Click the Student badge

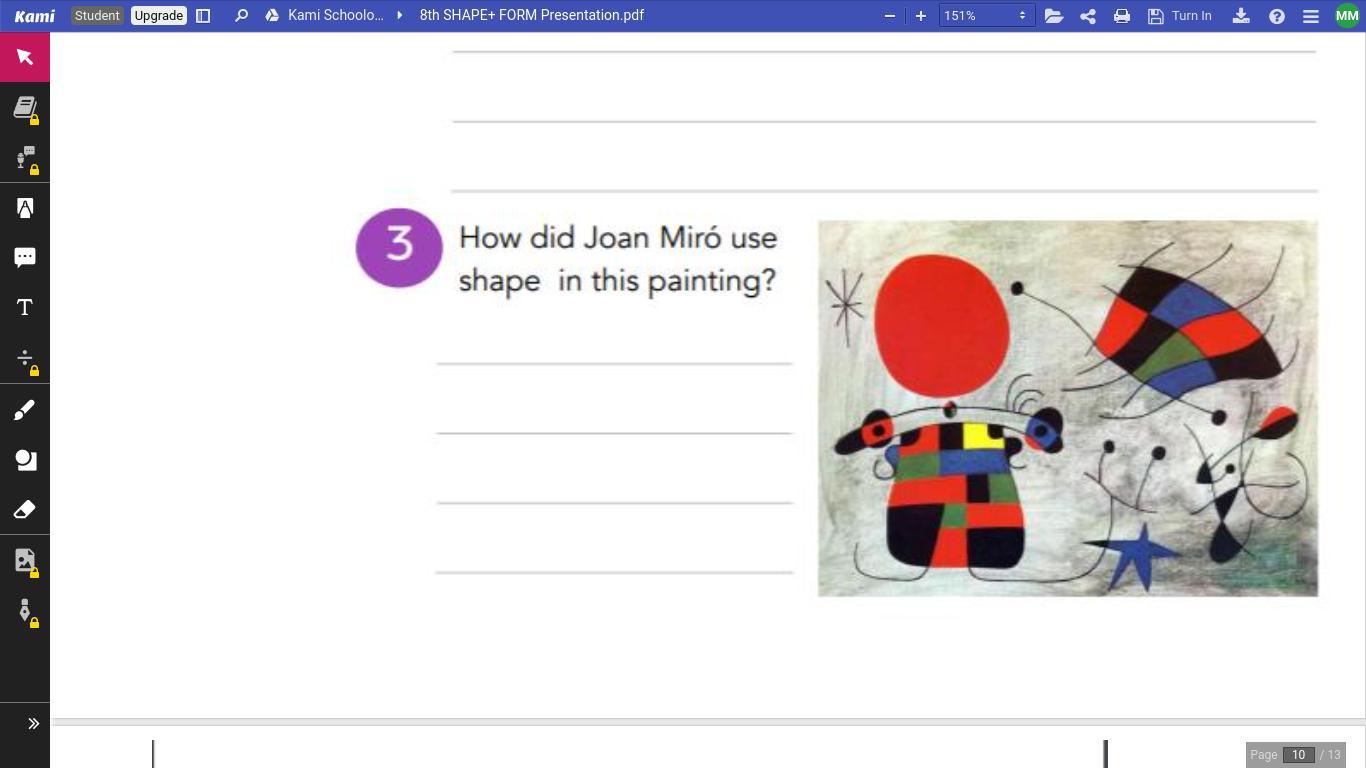click(97, 16)
